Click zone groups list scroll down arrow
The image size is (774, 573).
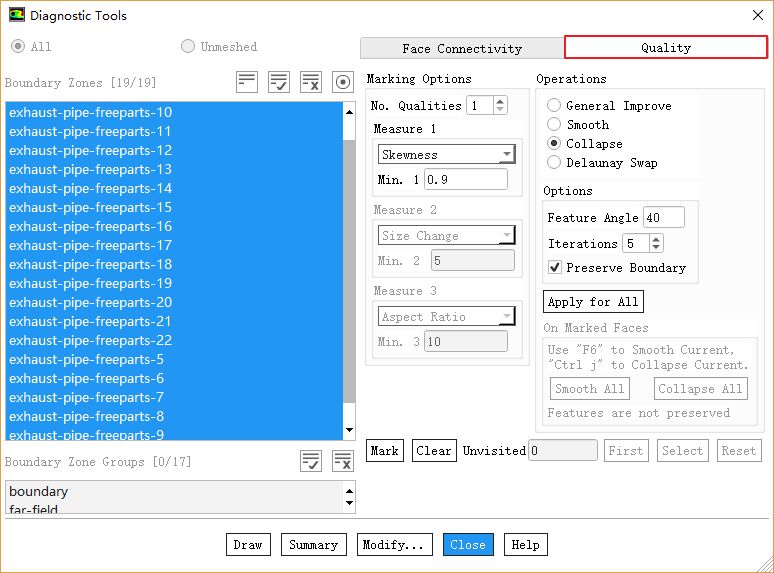(x=349, y=503)
